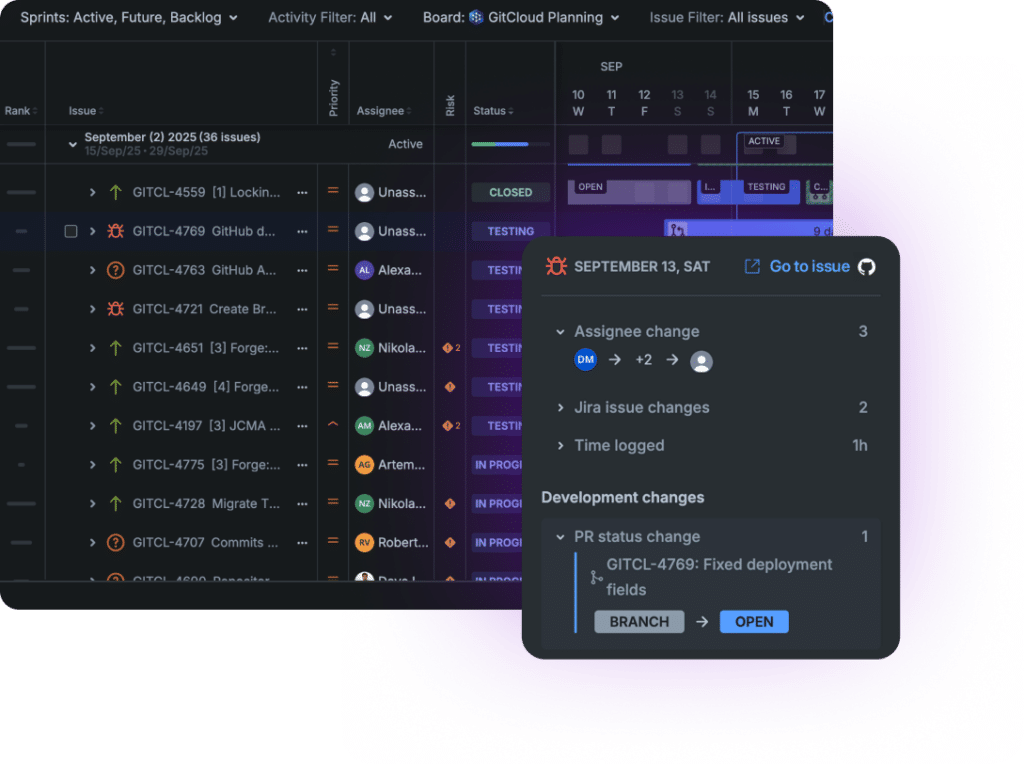The image size is (1024, 764).
Task: Open the Issue Filter dropdown
Action: (727, 18)
